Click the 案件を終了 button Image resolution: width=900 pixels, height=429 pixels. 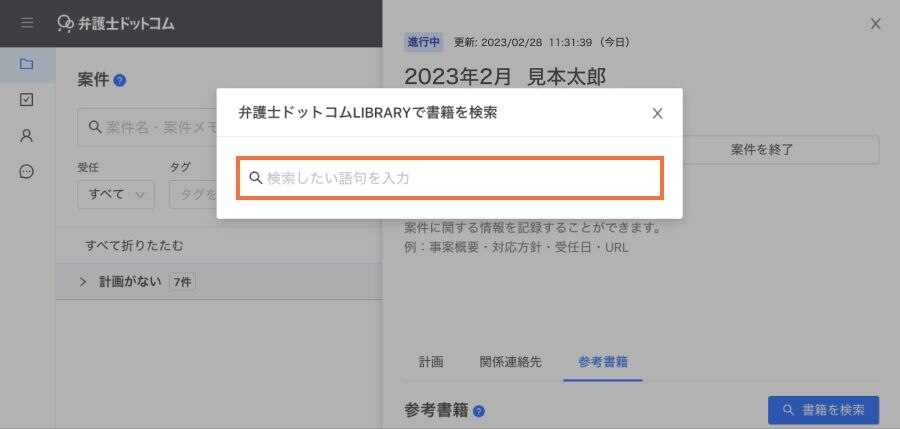pos(762,150)
